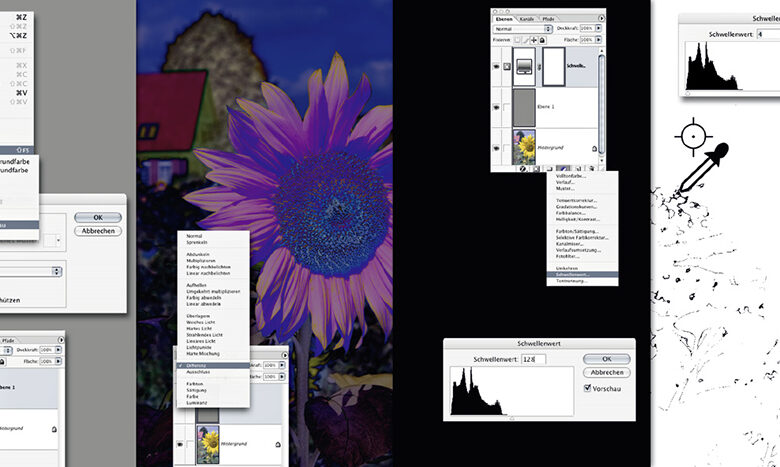Click the Schwellenwert input field showing 128
This screenshot has height=467, width=780.
tap(533, 358)
